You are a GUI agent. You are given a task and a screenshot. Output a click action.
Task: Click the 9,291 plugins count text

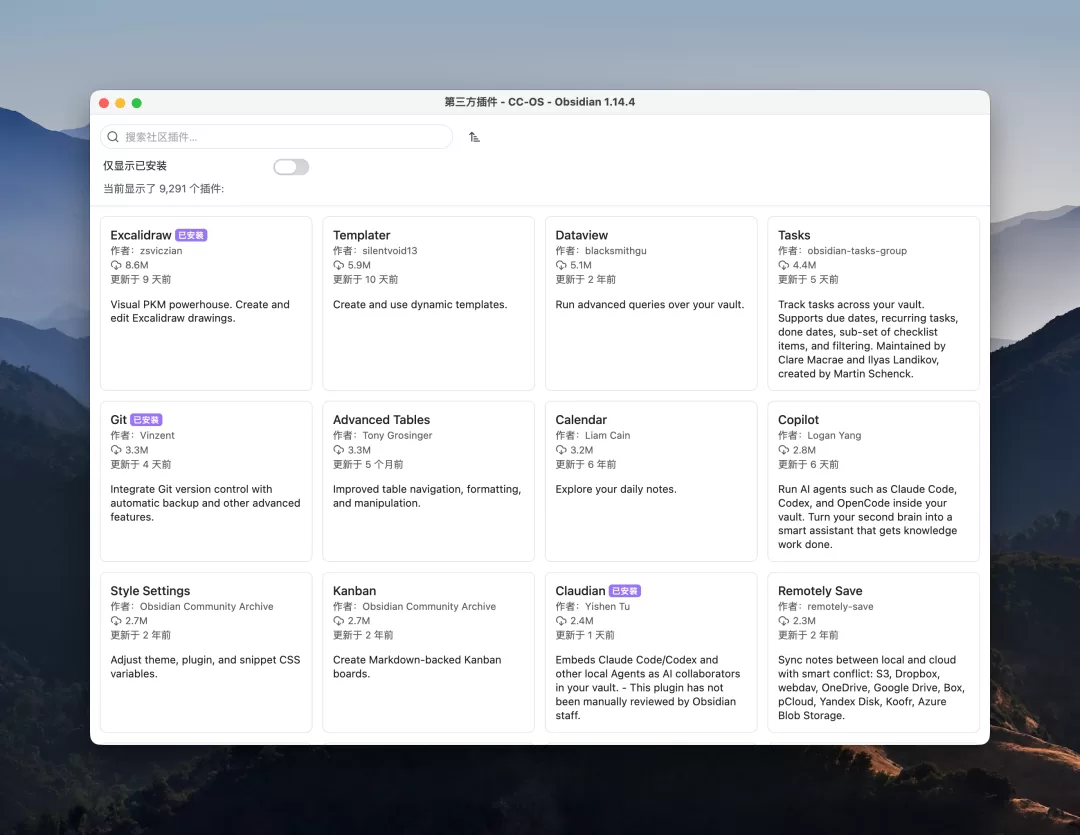(x=164, y=189)
